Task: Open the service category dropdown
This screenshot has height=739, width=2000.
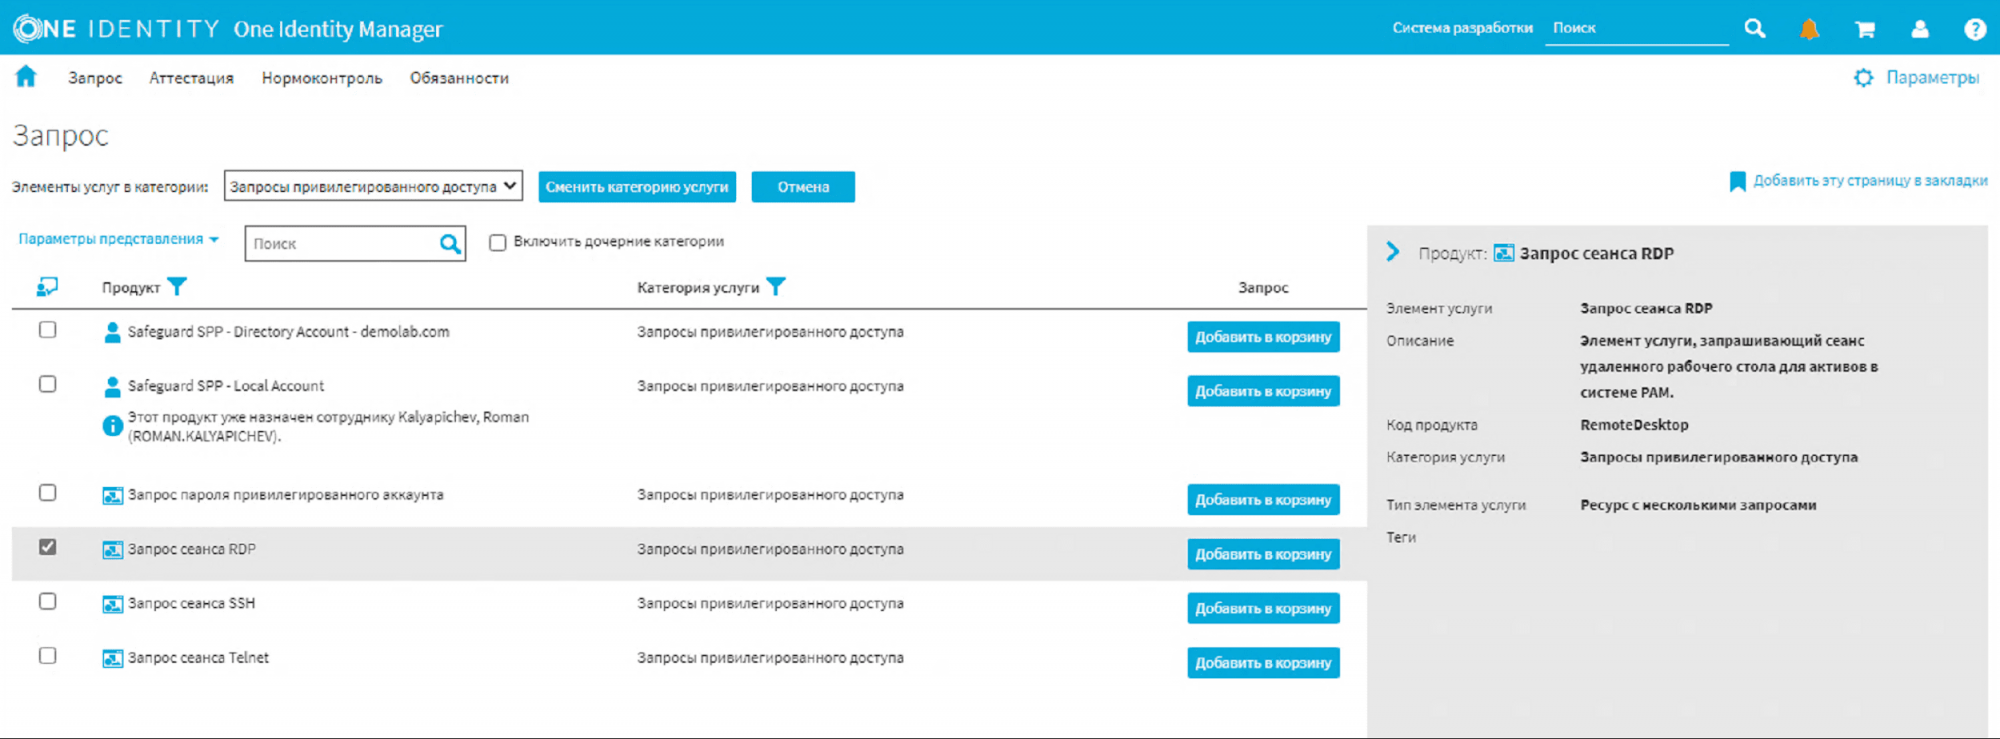Action: tap(373, 186)
